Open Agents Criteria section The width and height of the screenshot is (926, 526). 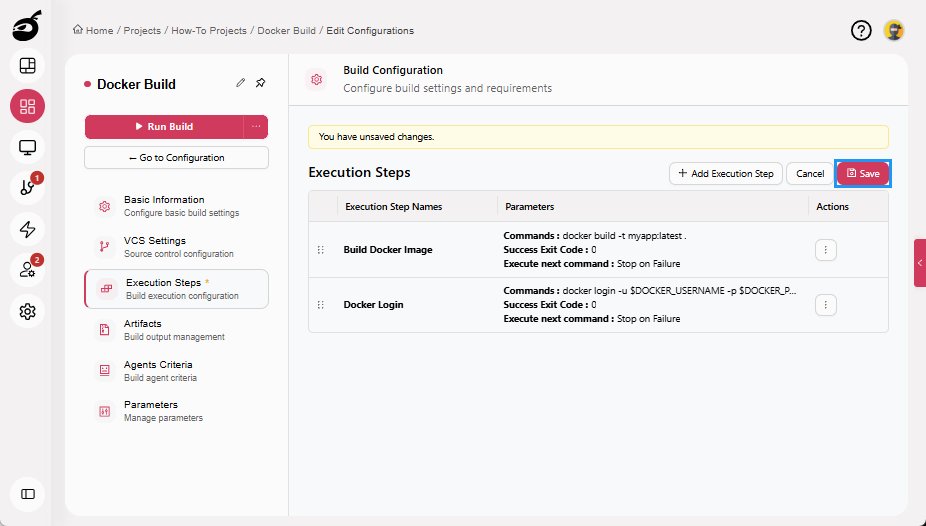click(x=177, y=371)
